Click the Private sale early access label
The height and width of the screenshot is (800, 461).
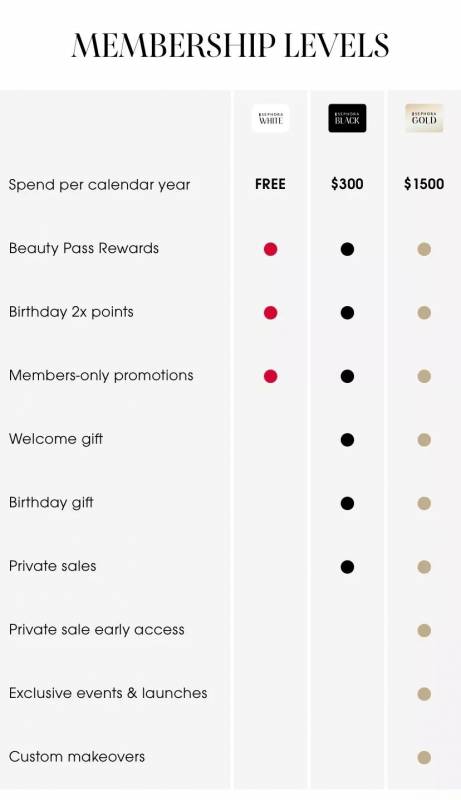point(97,630)
